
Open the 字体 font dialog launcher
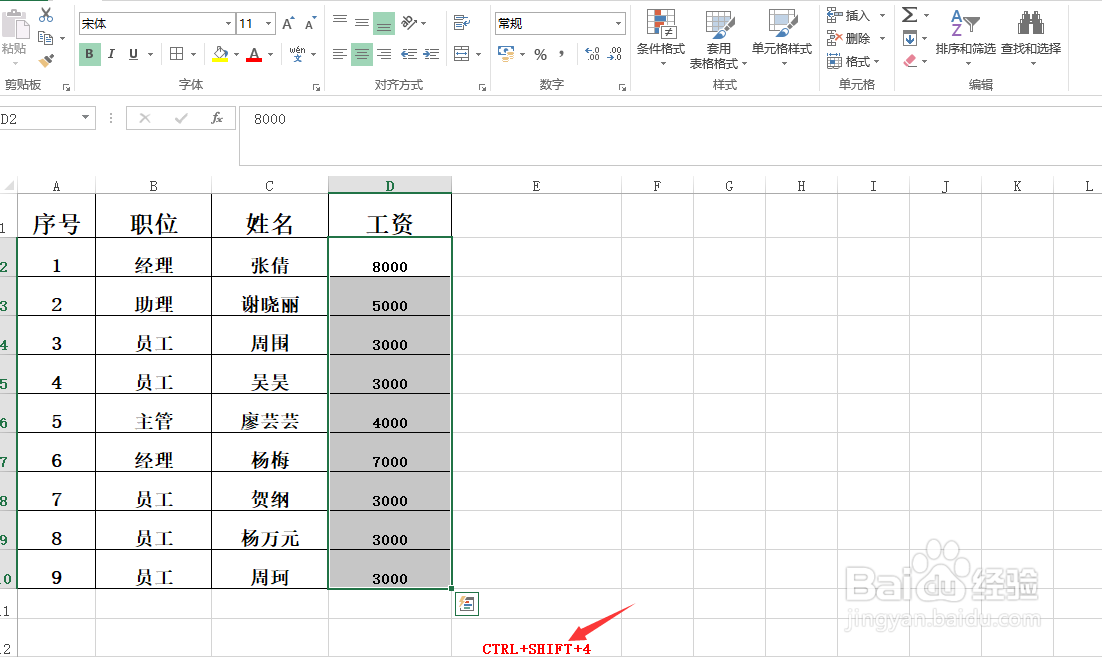(316, 87)
